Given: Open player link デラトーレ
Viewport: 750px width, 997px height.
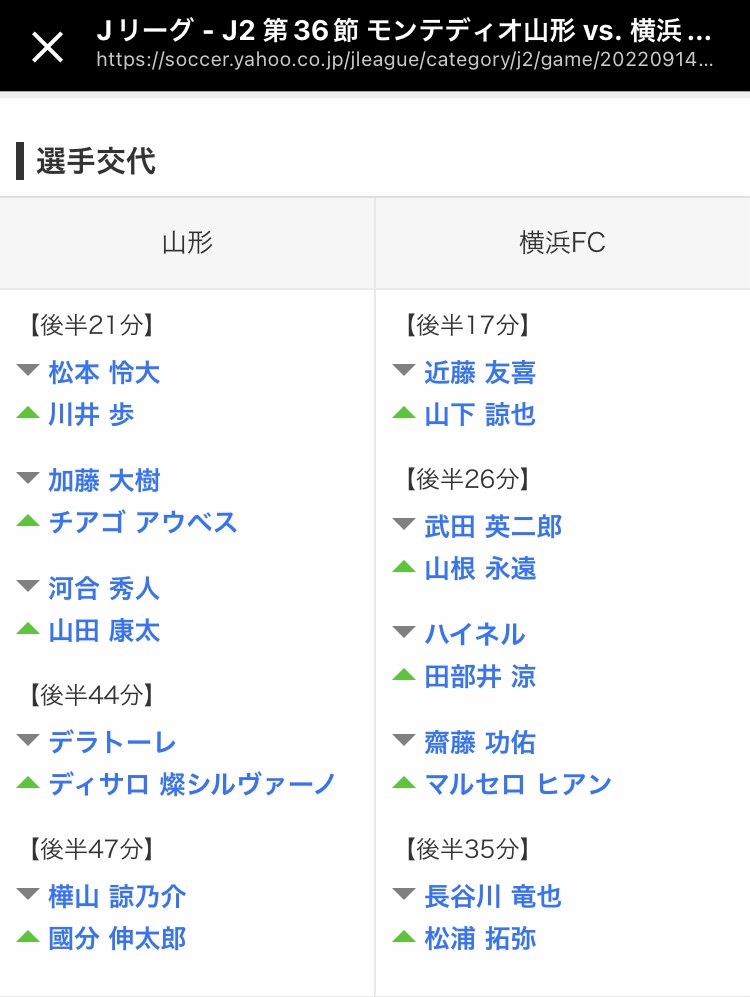Looking at the screenshot, I should (x=113, y=743).
